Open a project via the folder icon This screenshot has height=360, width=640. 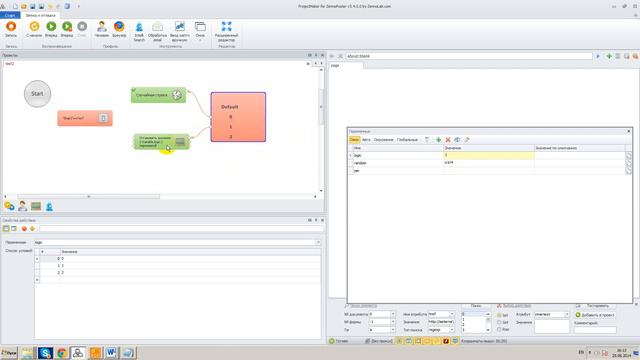point(24,7)
